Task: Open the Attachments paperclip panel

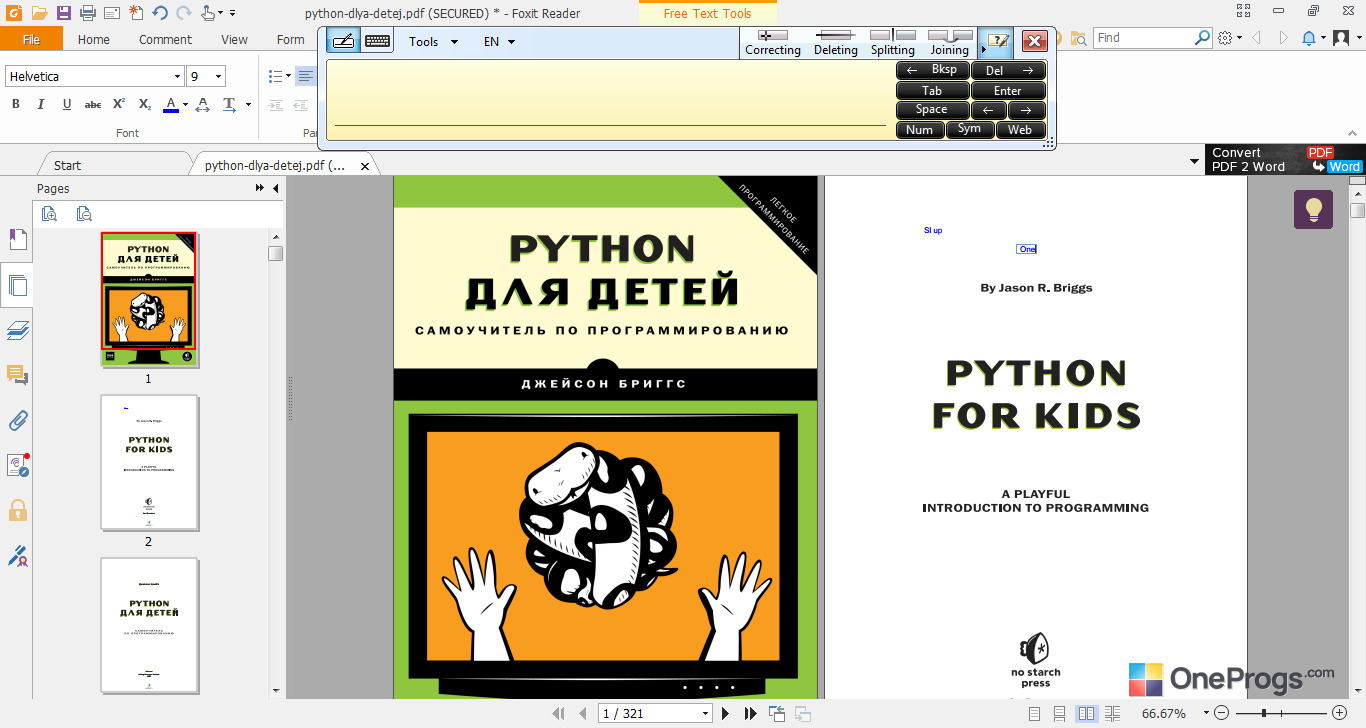Action: click(x=17, y=420)
